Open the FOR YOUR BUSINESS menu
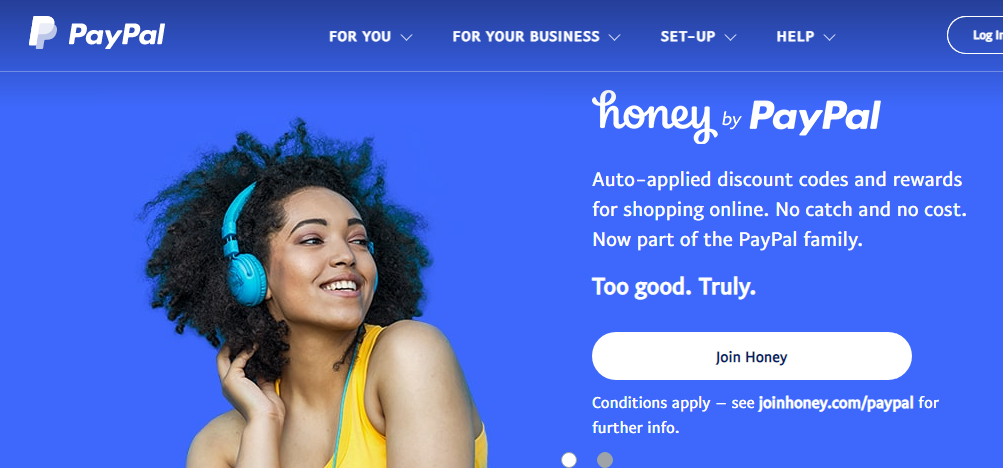The image size is (1003, 468). click(x=526, y=37)
